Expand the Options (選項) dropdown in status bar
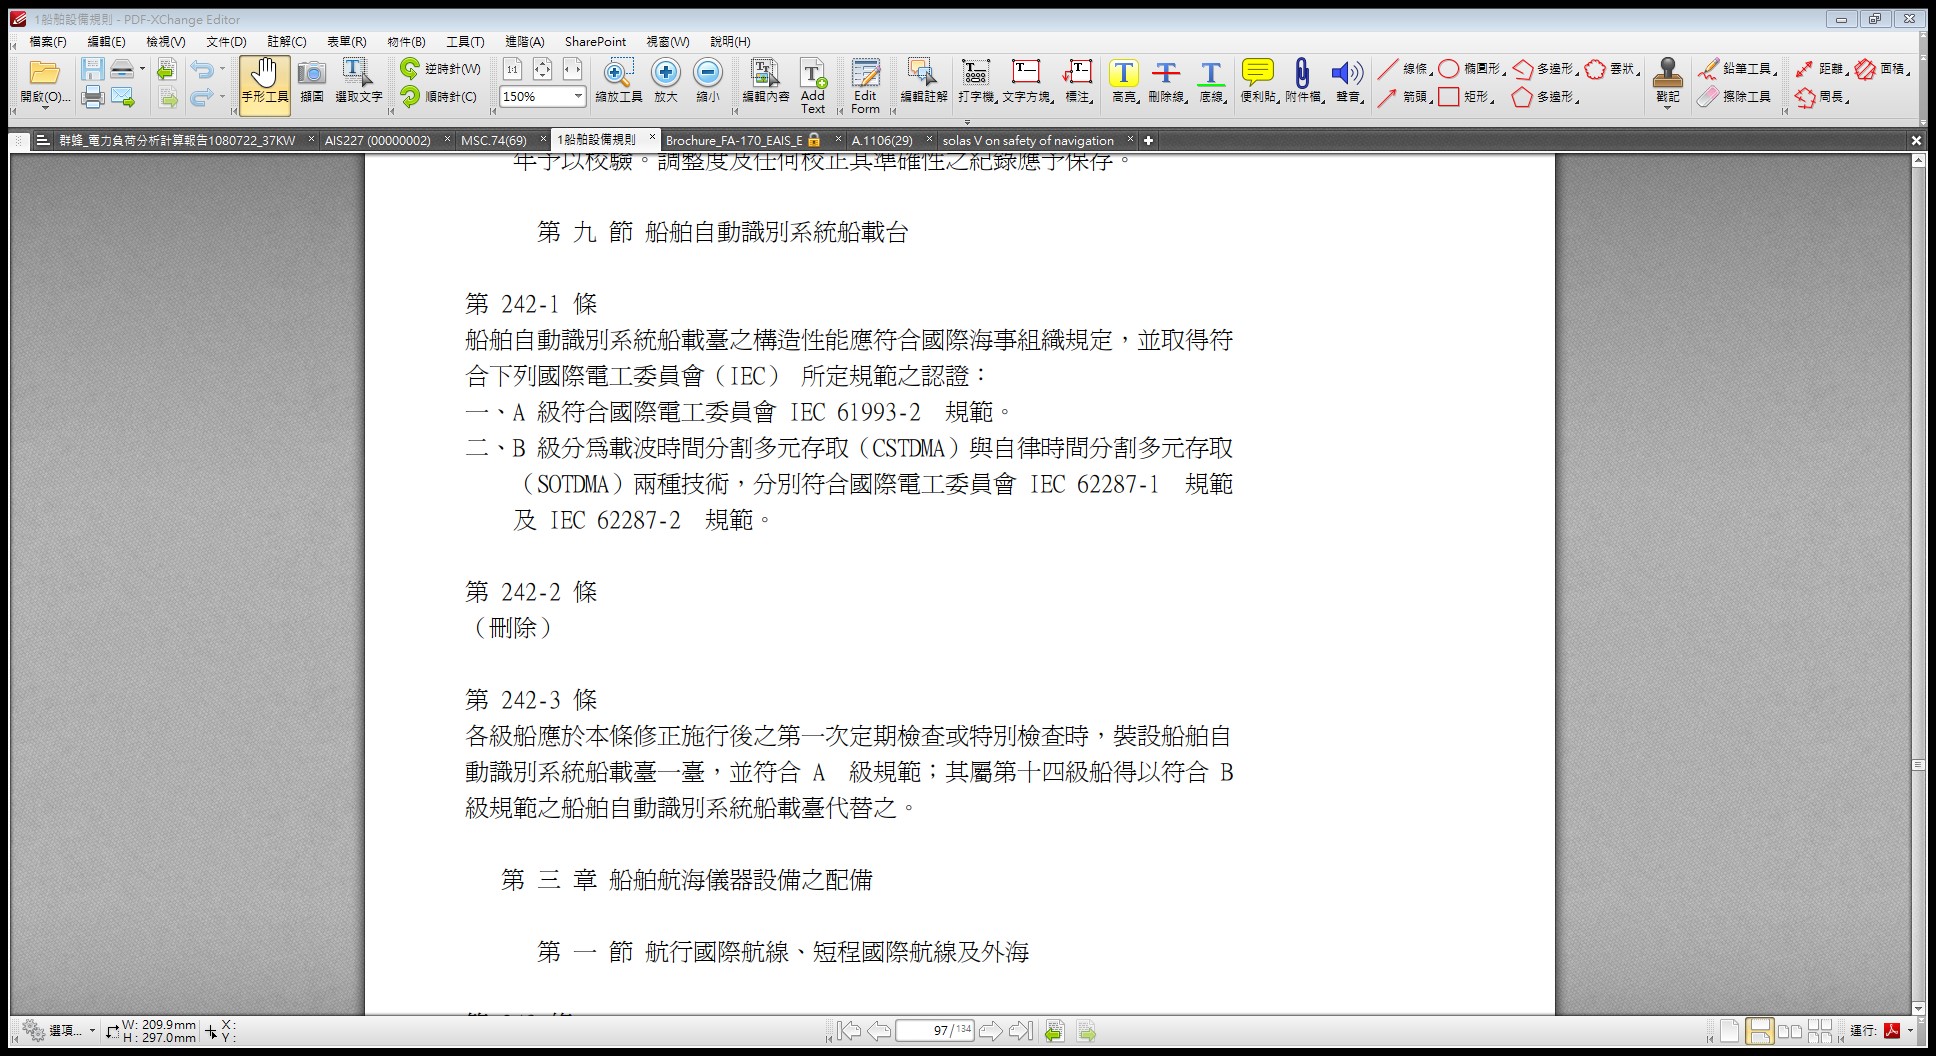 [92, 1031]
